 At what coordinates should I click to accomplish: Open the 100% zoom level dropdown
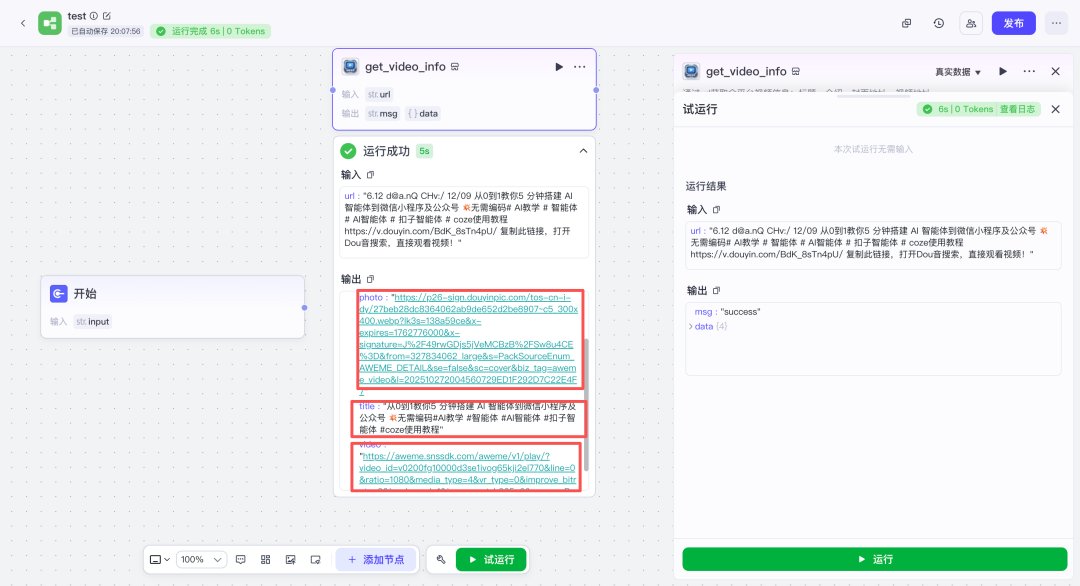coord(203,560)
